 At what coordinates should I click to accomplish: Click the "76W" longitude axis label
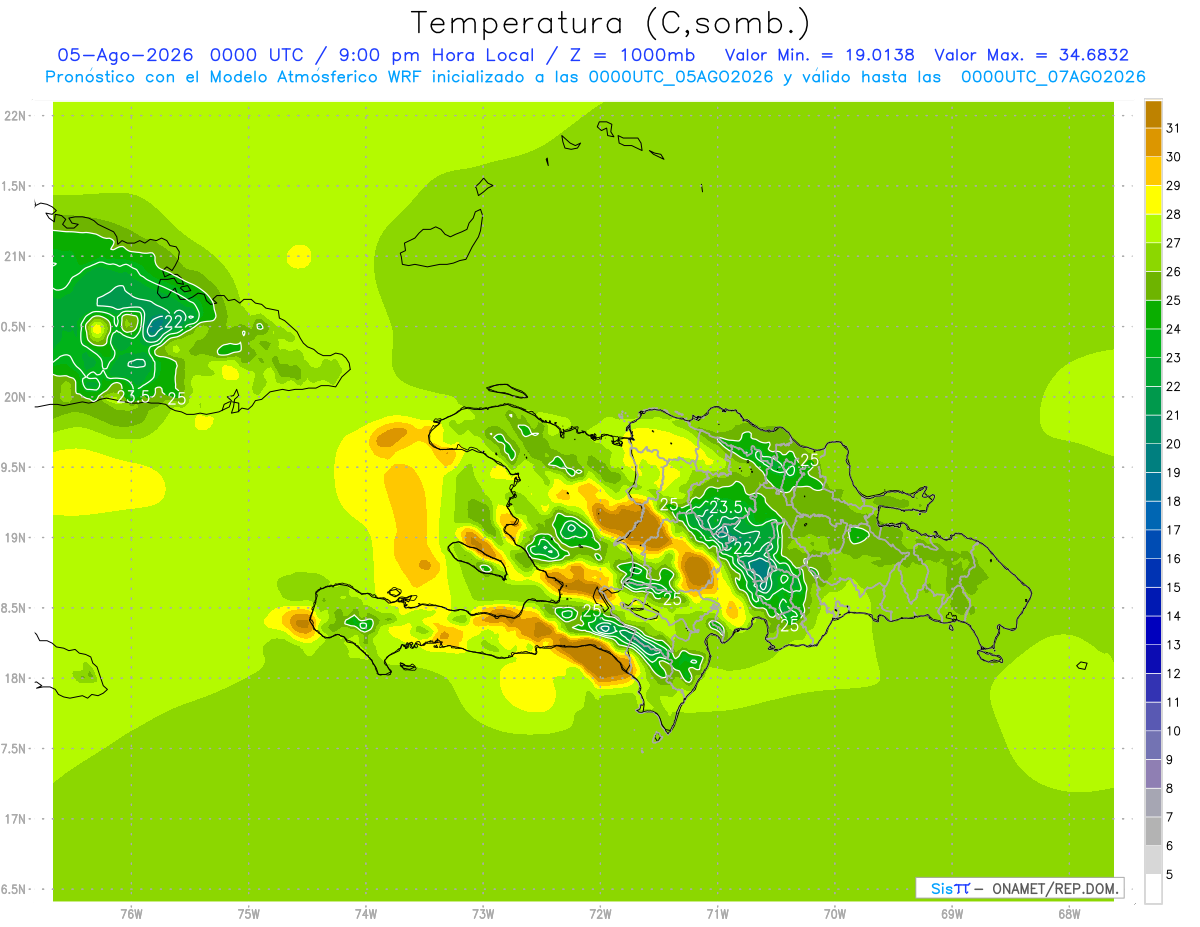131,914
